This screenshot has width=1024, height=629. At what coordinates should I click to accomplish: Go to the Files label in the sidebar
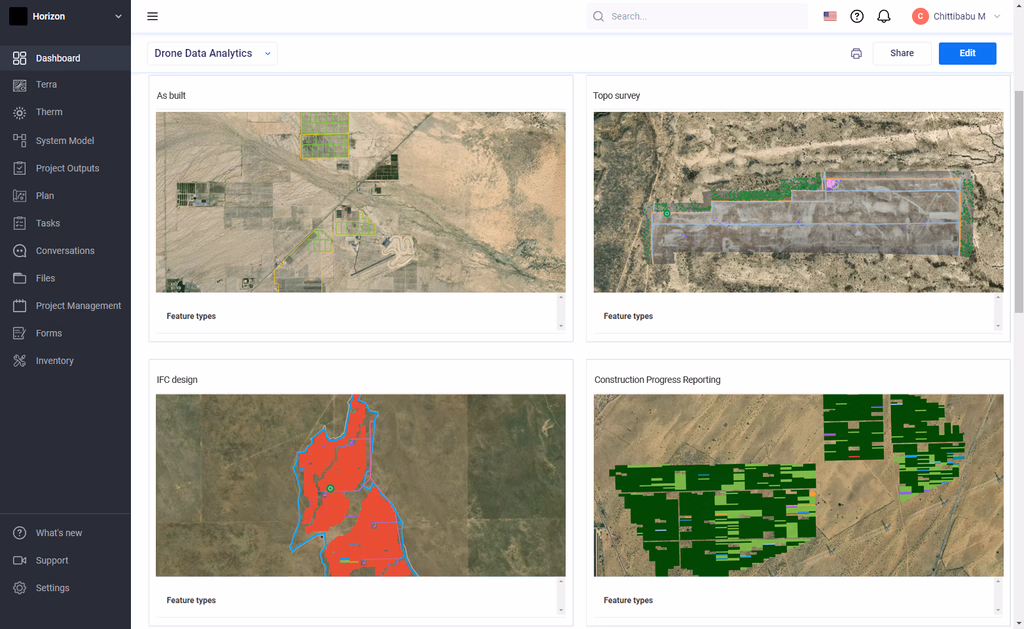45,278
